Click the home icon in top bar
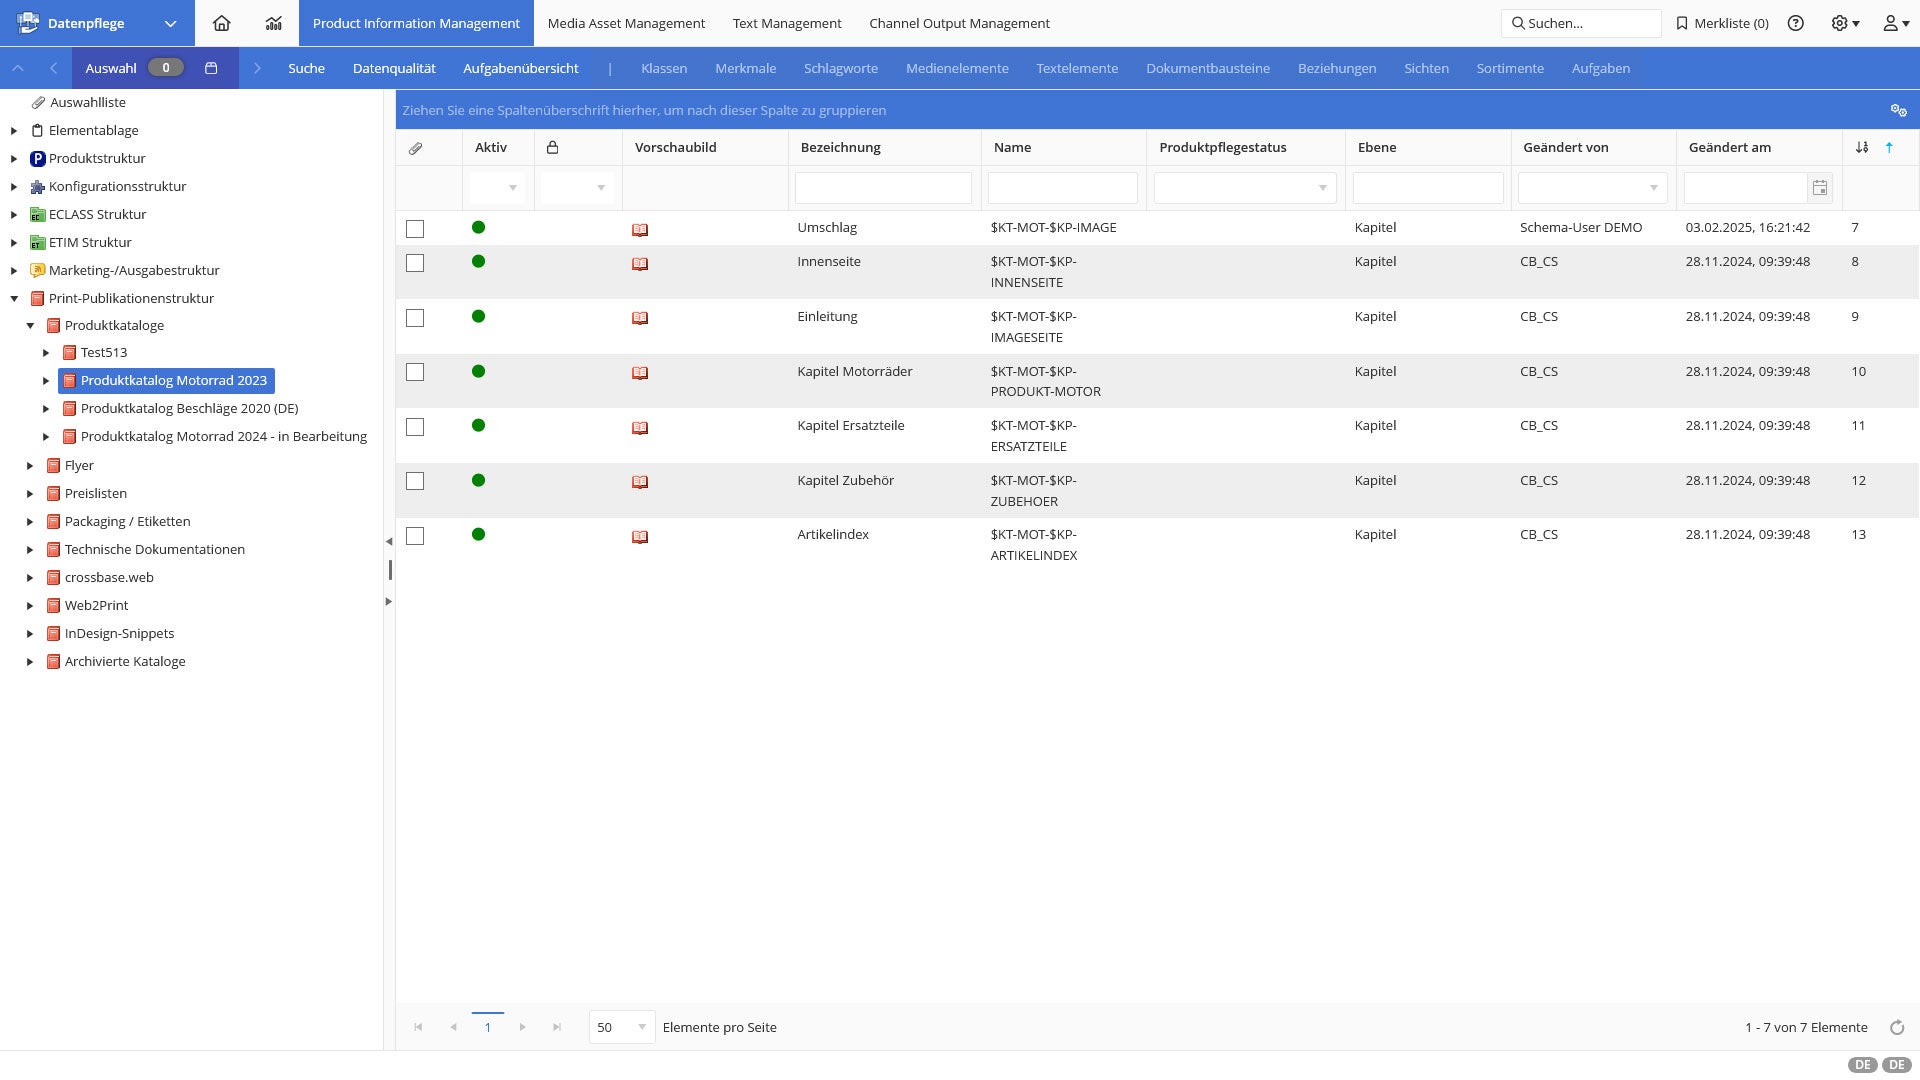1920x1080 pixels. (222, 23)
